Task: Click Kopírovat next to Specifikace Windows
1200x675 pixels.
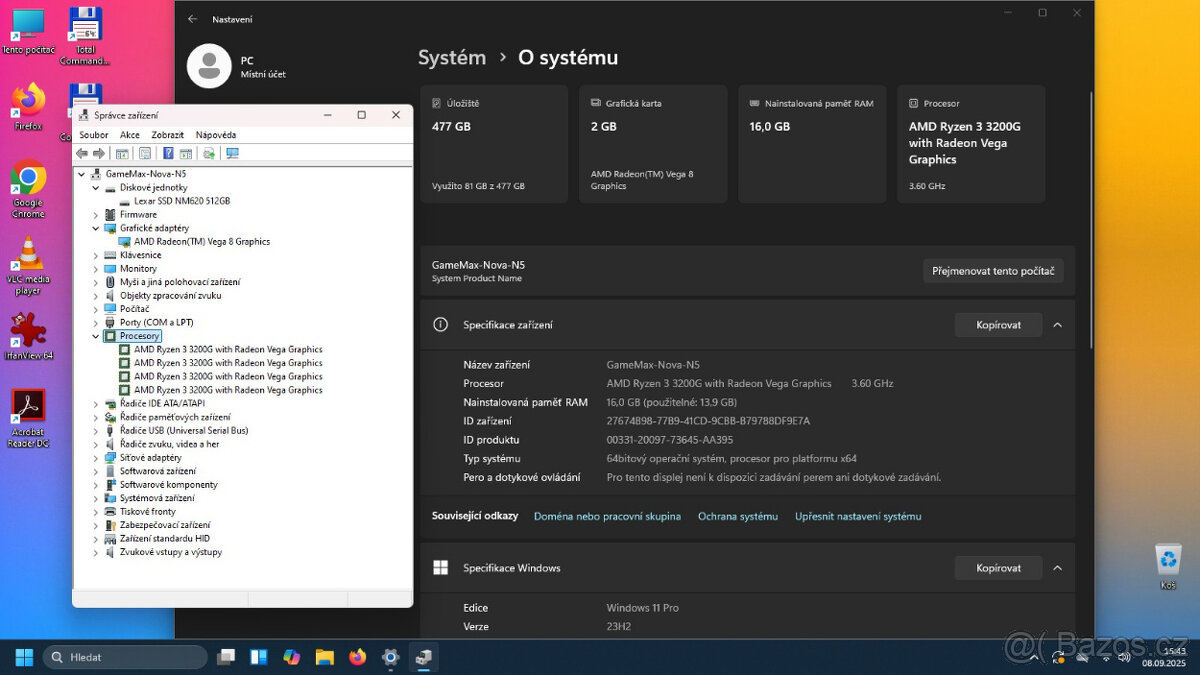Action: click(x=998, y=567)
